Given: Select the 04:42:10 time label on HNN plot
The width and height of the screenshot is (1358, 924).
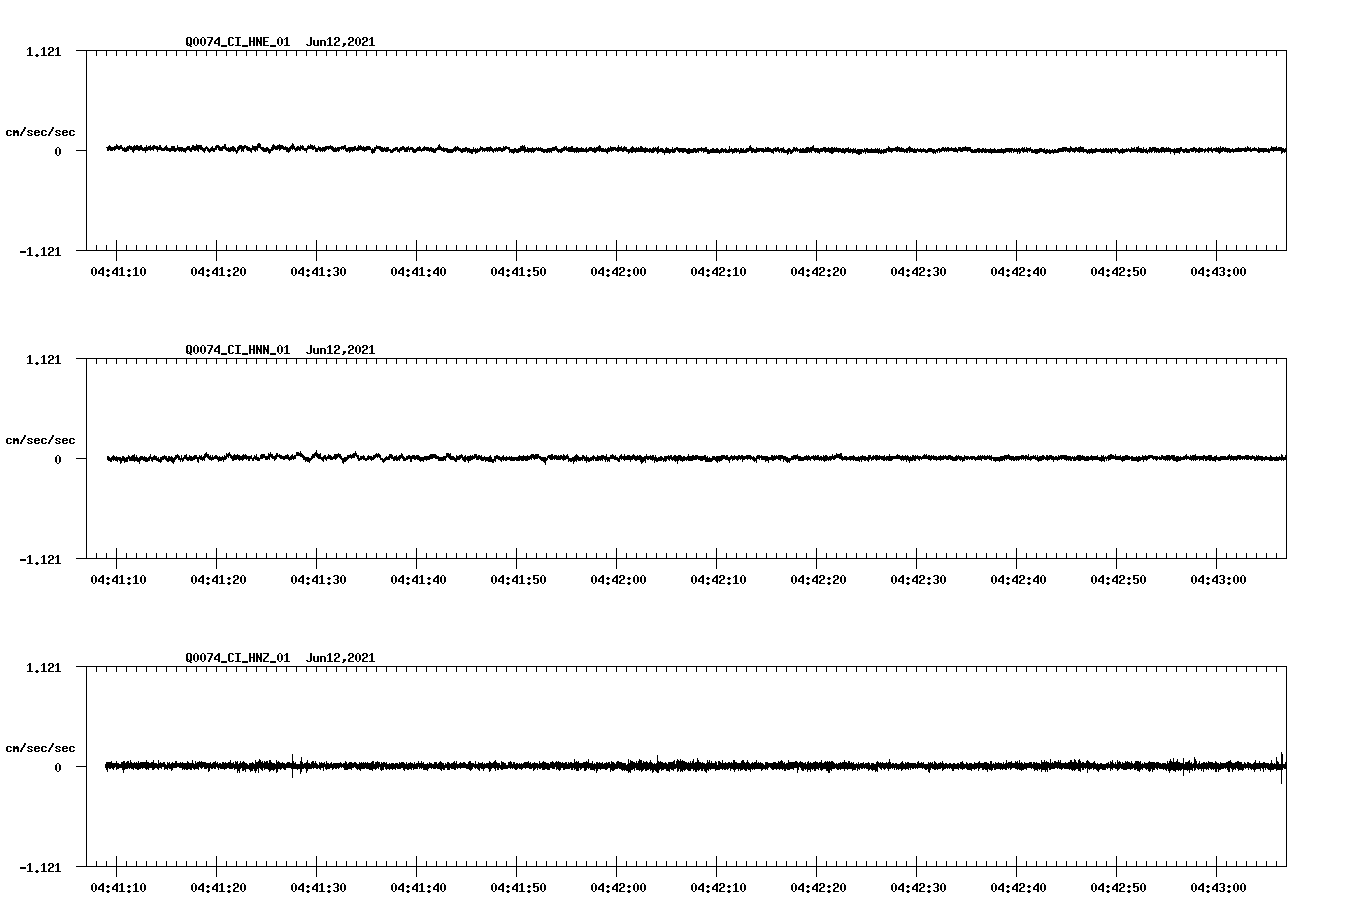Looking at the screenshot, I should 718,580.
